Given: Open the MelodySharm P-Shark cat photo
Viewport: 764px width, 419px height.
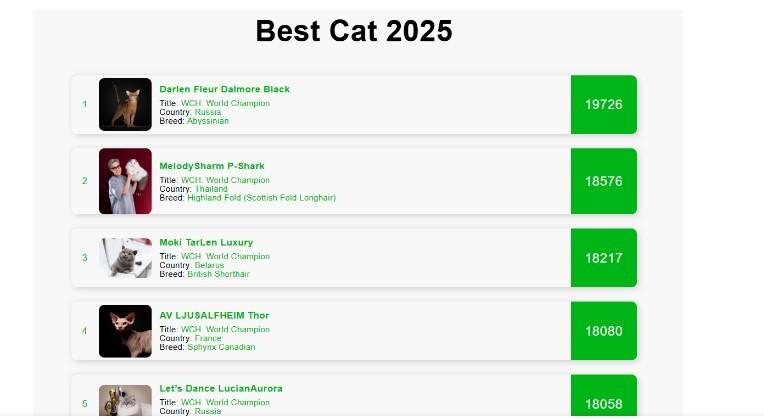Looking at the screenshot, I should tap(125, 181).
